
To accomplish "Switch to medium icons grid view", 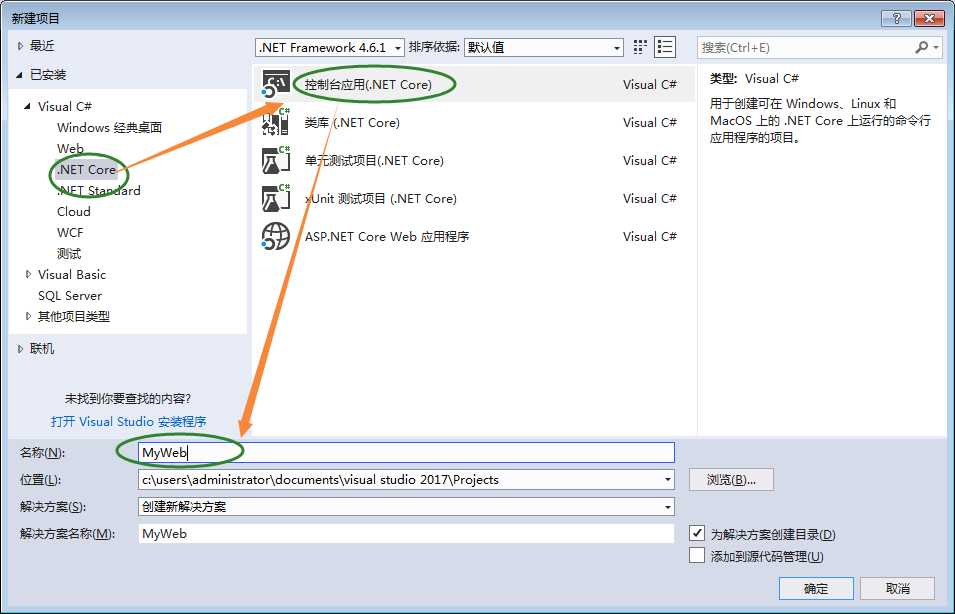I will pyautogui.click(x=640, y=47).
